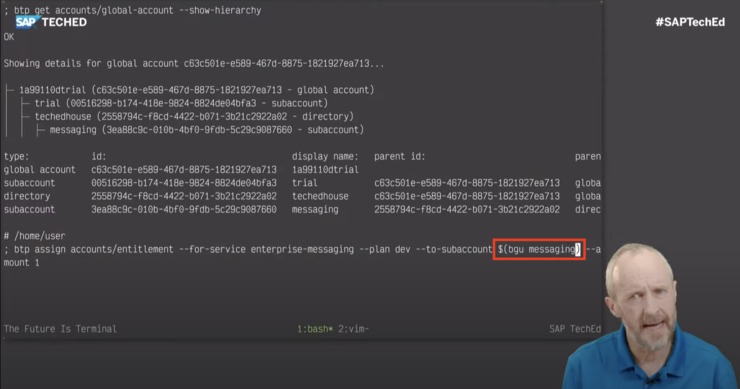Select the --to-subaccount flag
The height and width of the screenshot is (389, 740).
454,249
